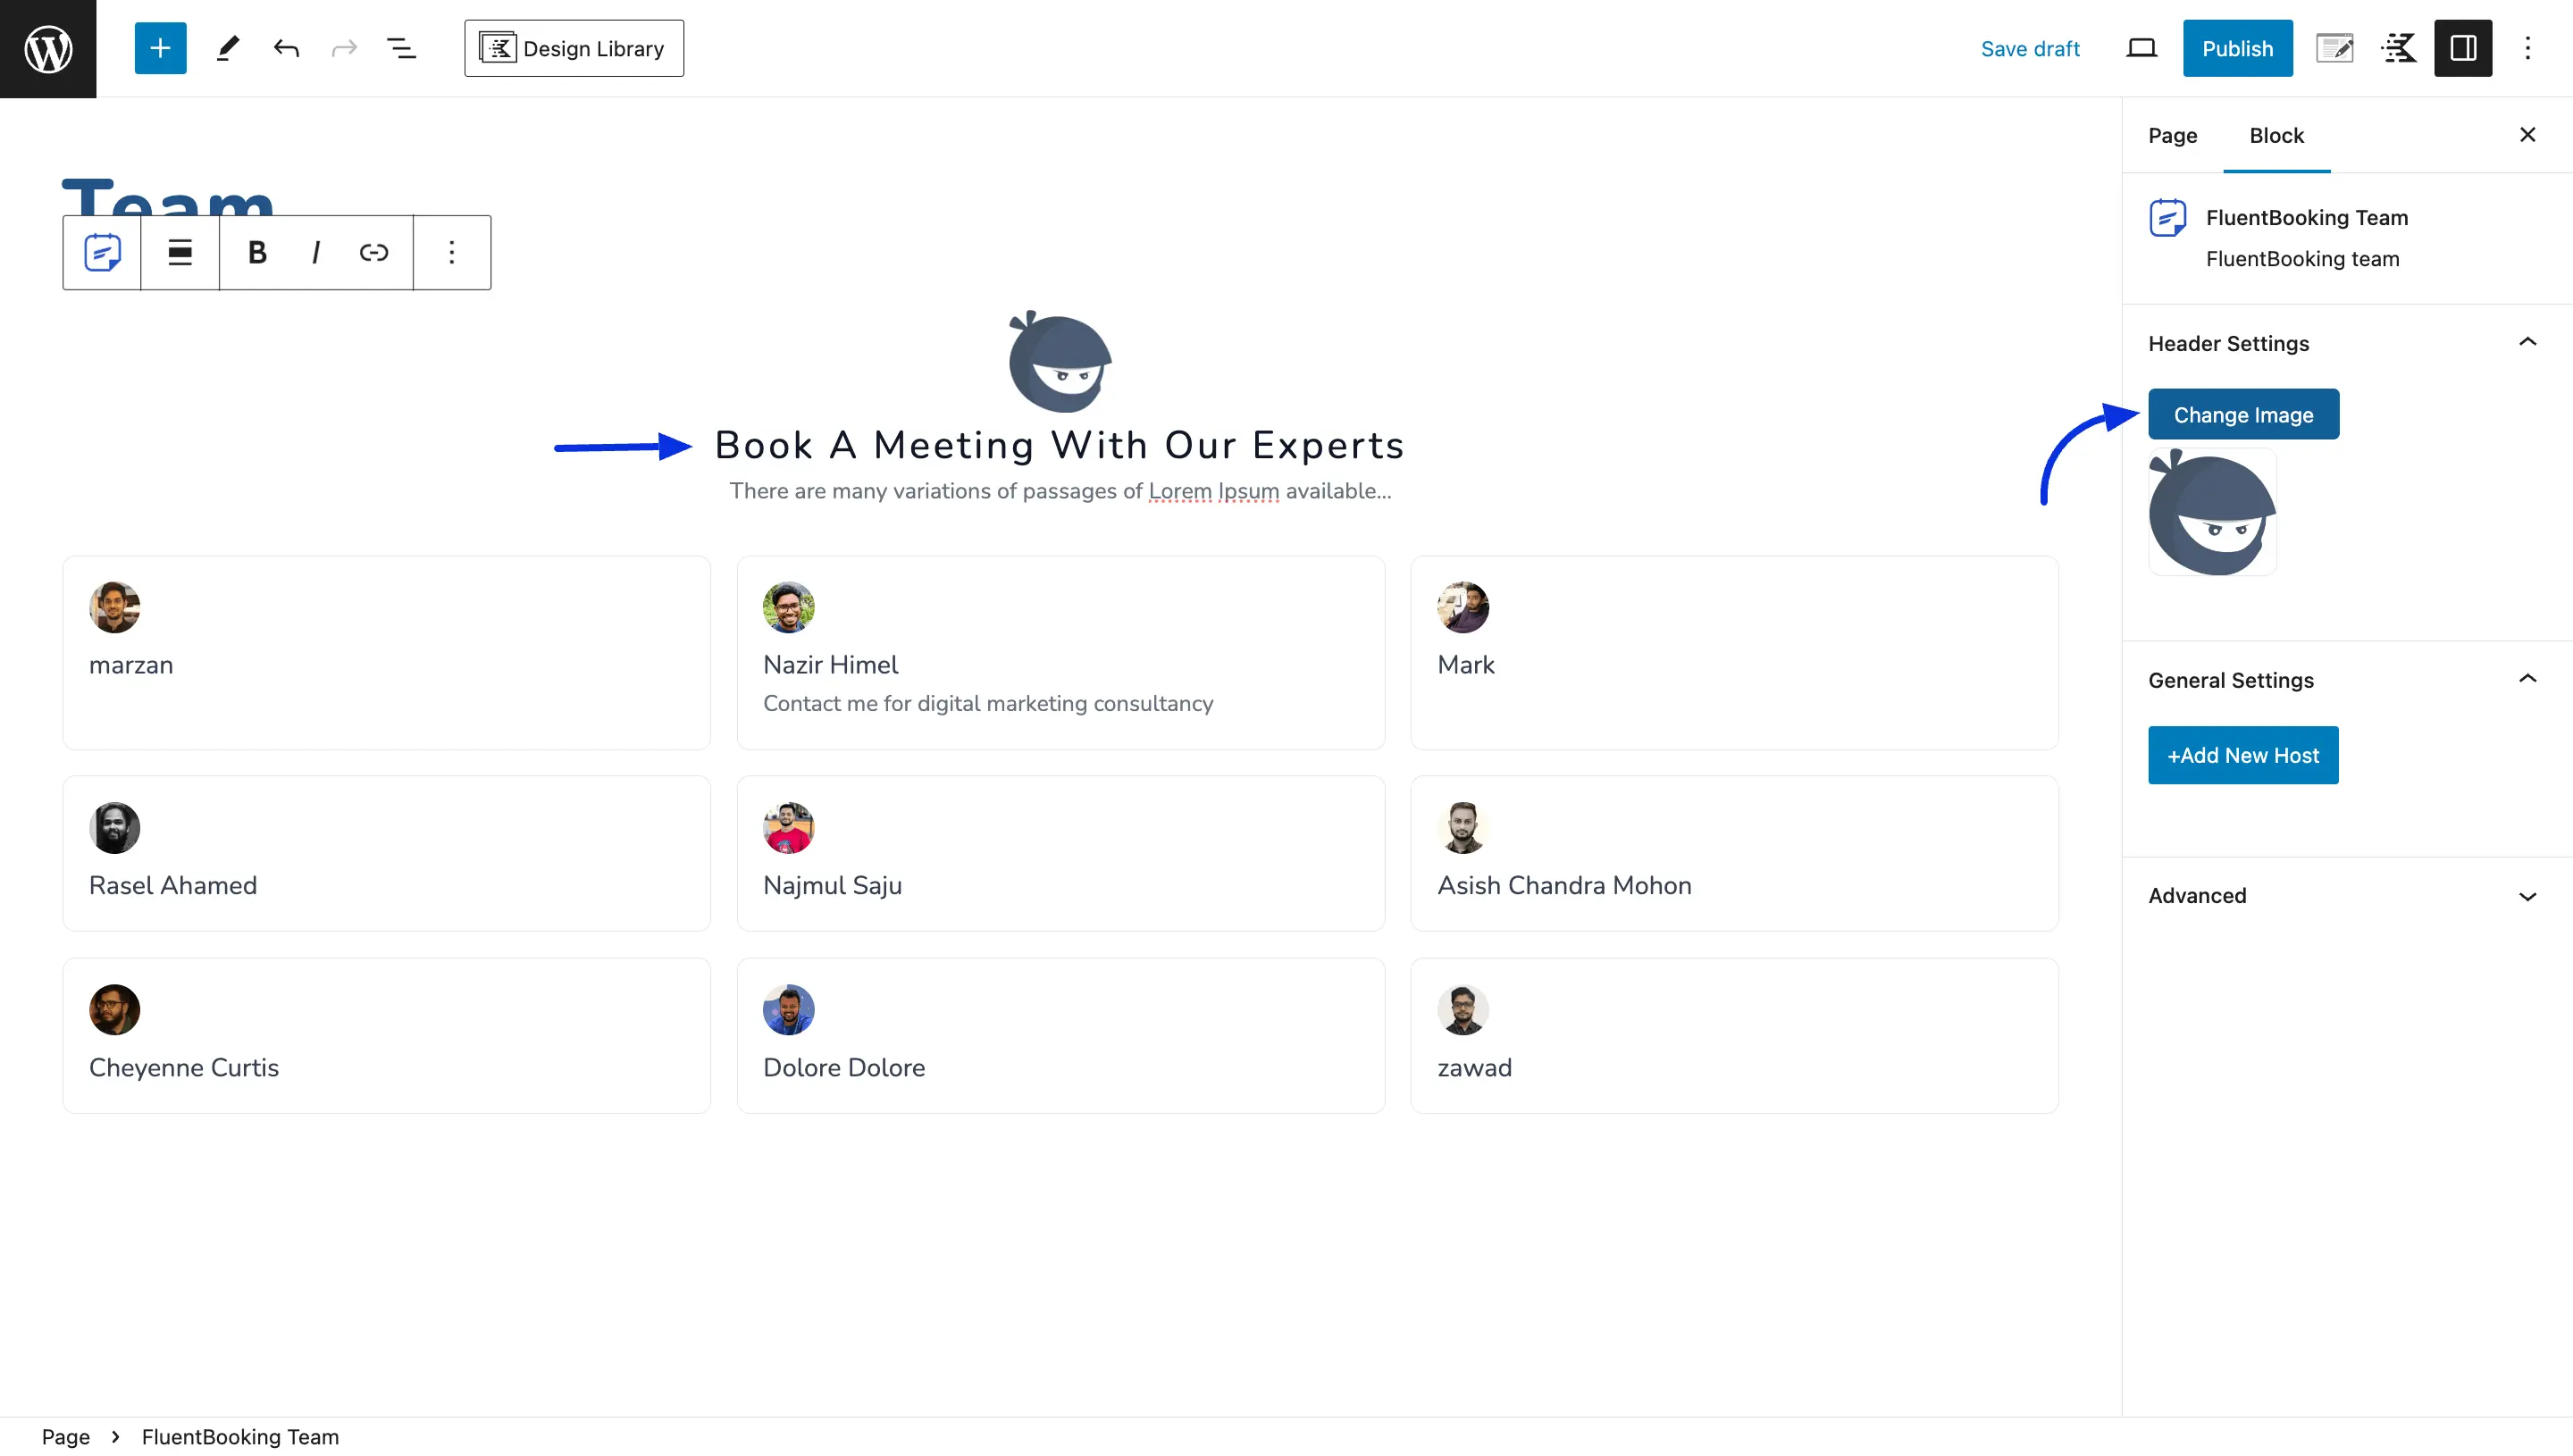Click Najmul Saju's avatar

[788, 828]
